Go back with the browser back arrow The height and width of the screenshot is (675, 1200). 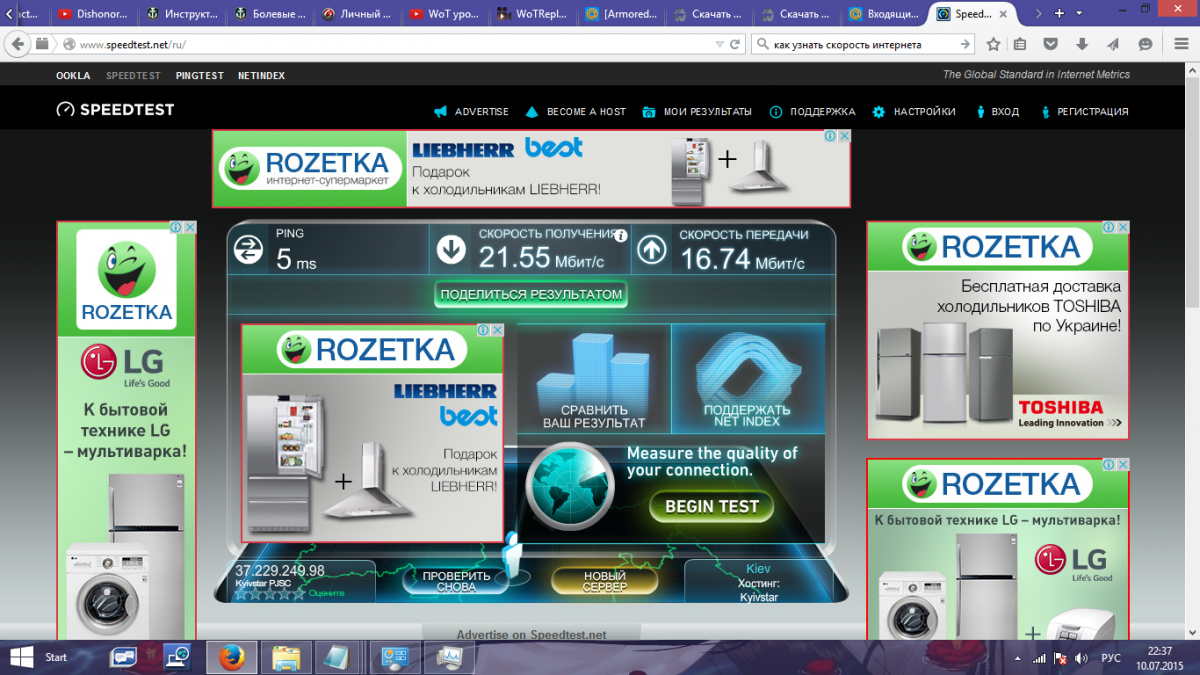point(17,45)
